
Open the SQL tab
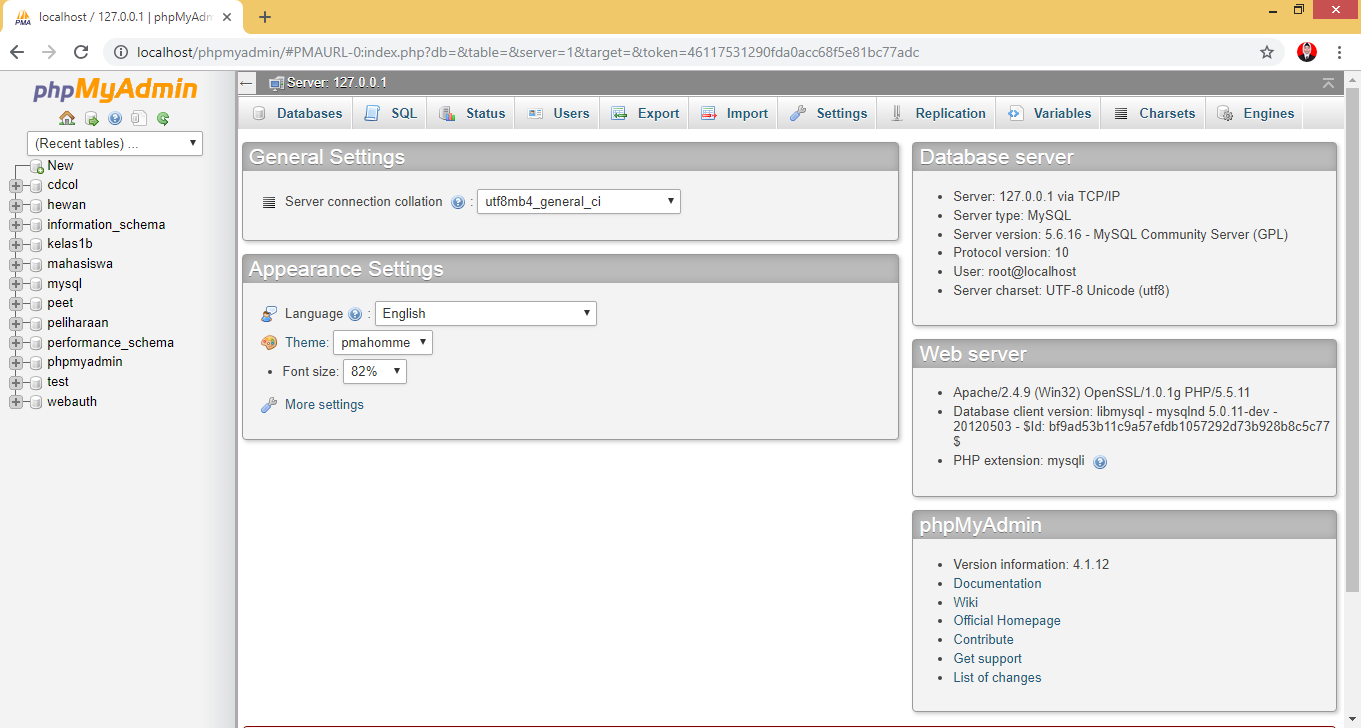tap(391, 114)
